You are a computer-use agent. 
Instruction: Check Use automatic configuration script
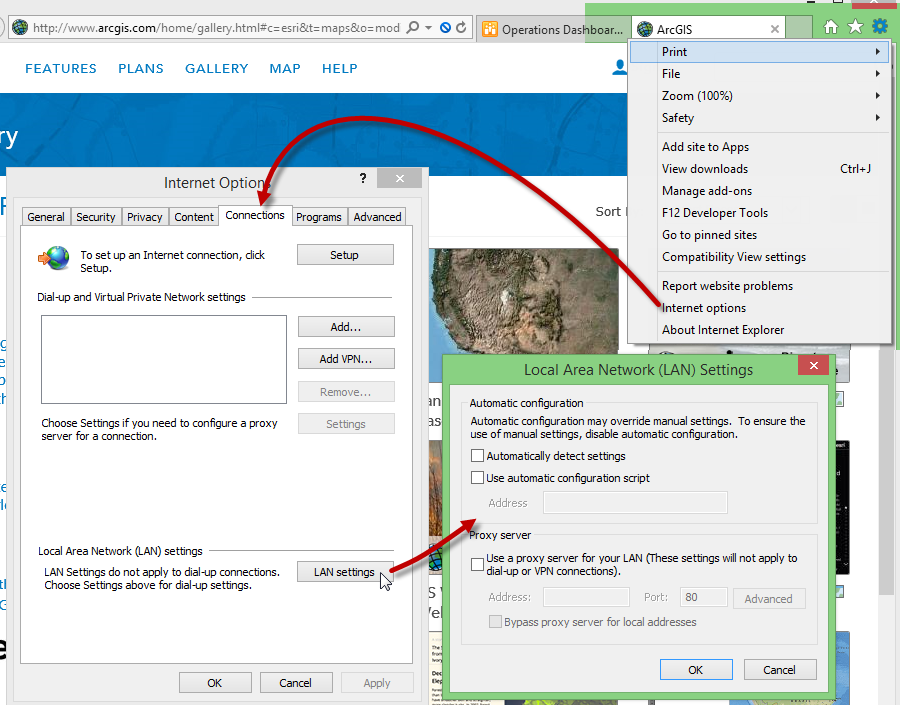(477, 478)
